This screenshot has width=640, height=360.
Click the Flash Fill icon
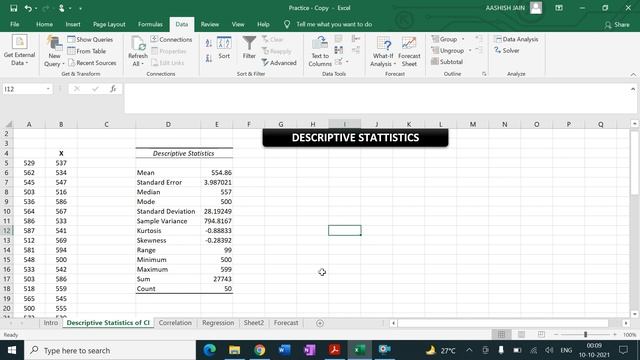point(339,39)
